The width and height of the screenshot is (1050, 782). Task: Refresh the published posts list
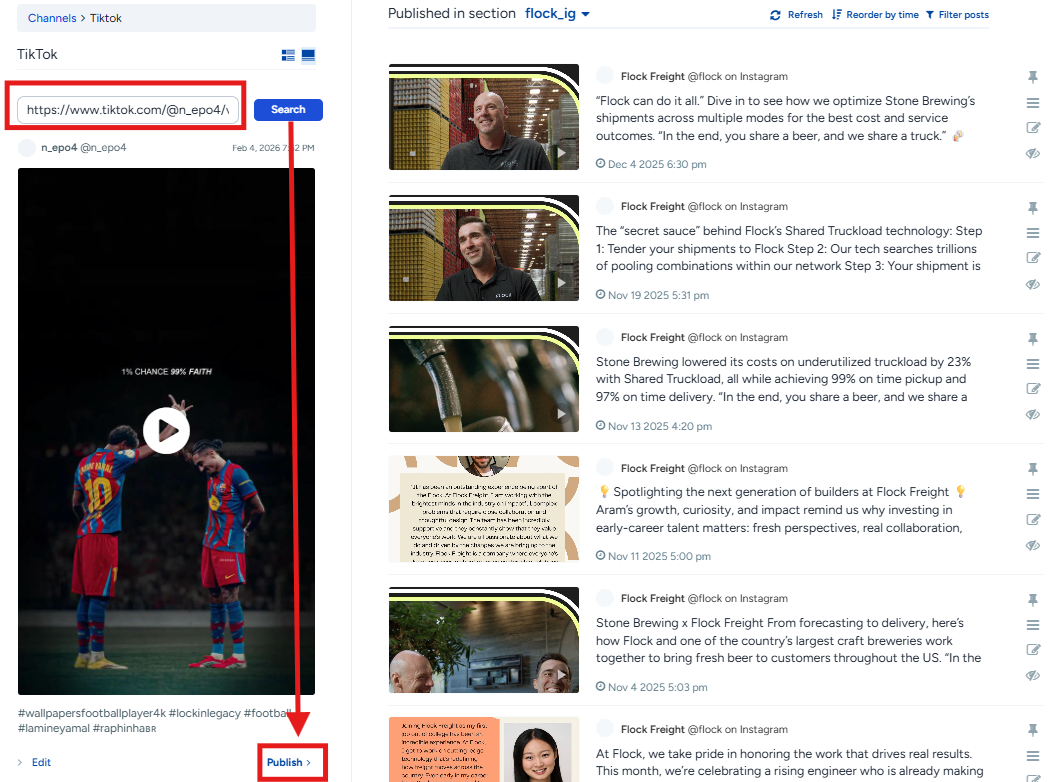click(x=796, y=15)
